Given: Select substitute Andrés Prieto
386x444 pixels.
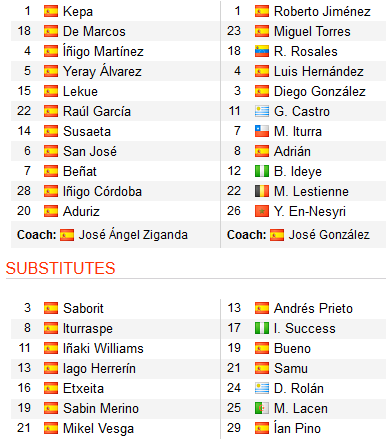Looking at the screenshot, I should (x=313, y=308).
